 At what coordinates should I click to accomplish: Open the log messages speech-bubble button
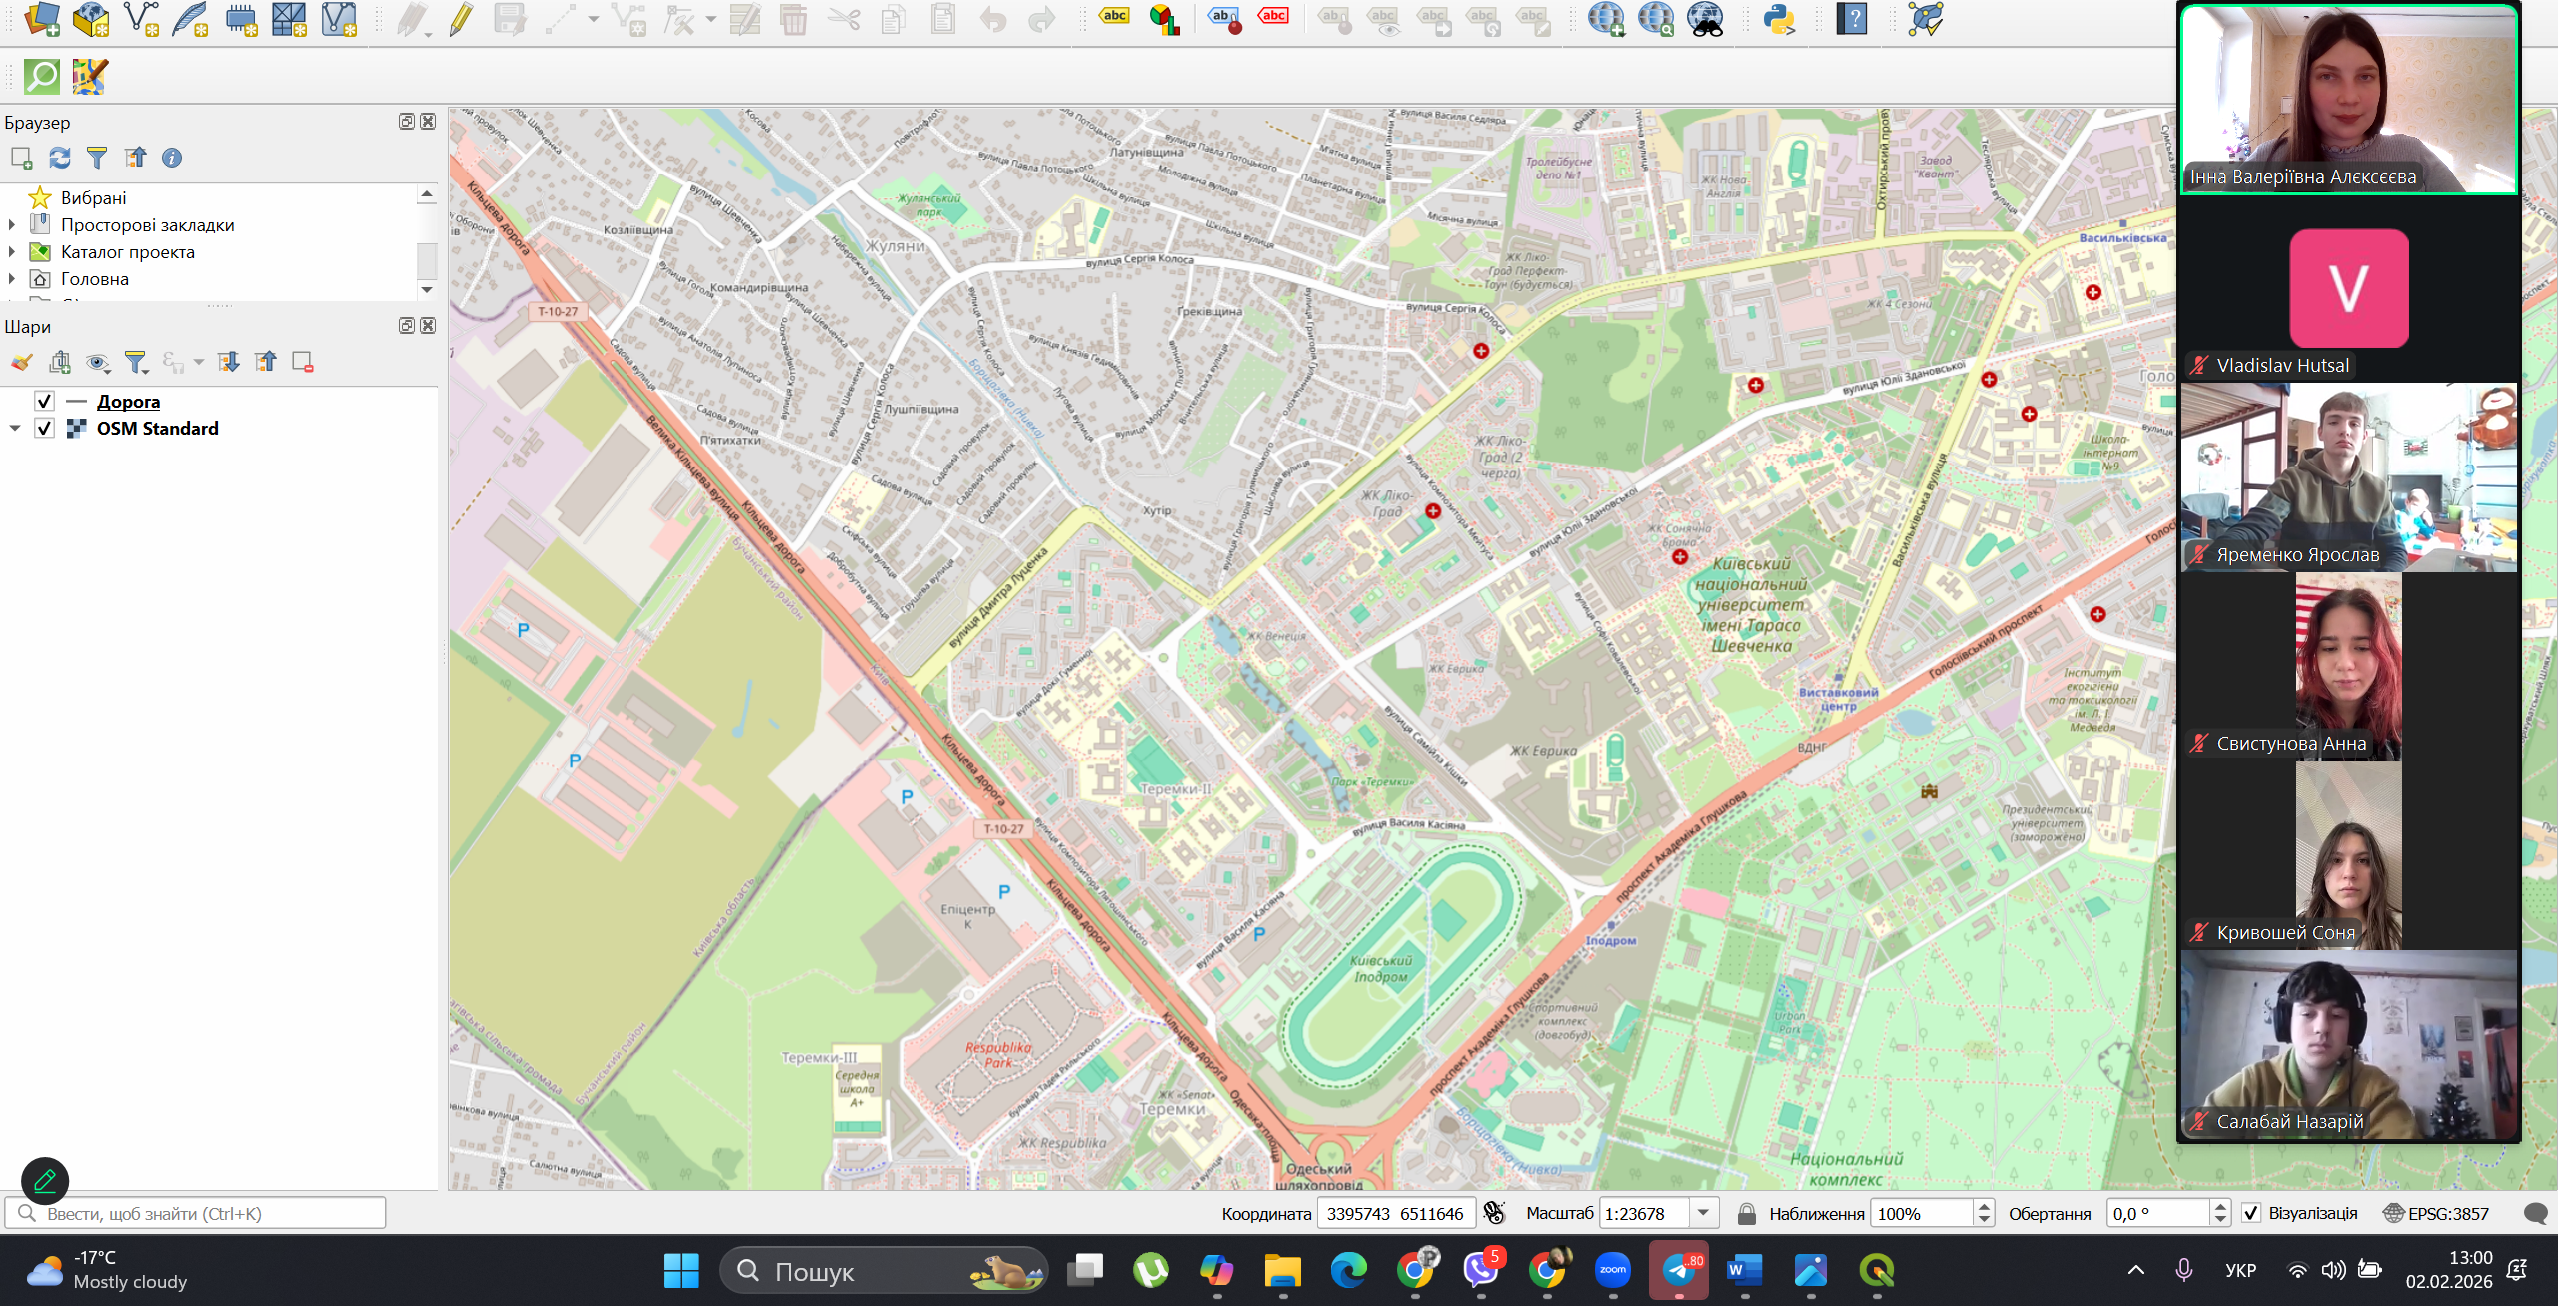2535,1213
